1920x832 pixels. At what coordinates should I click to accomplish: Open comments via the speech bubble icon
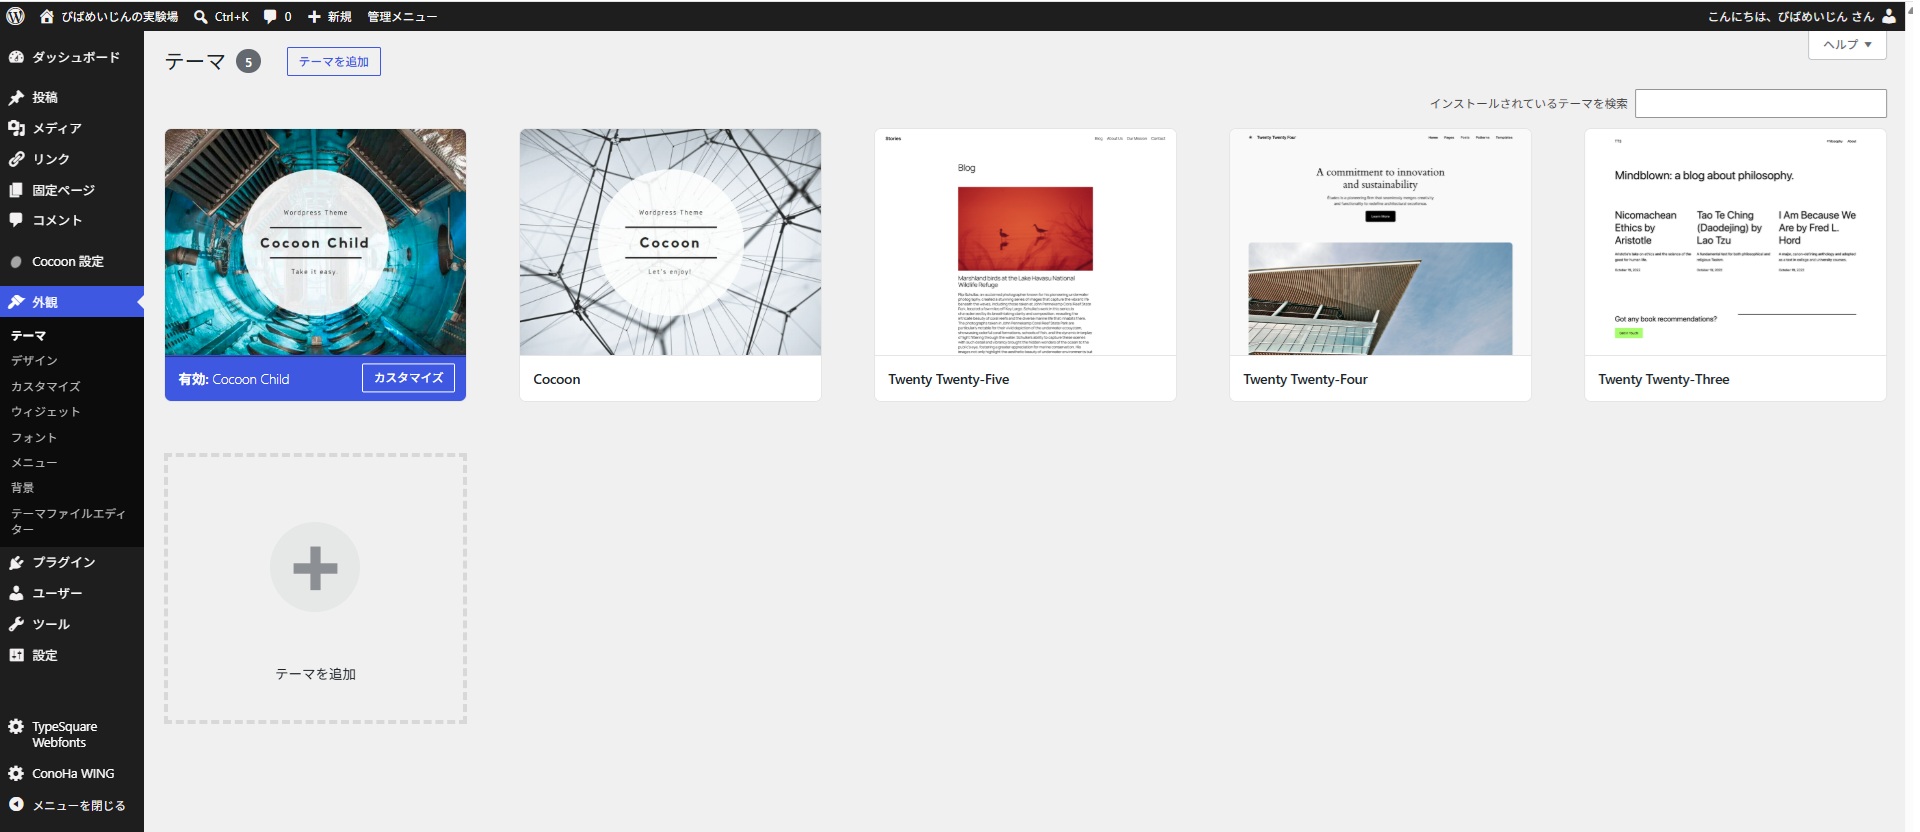(x=270, y=17)
